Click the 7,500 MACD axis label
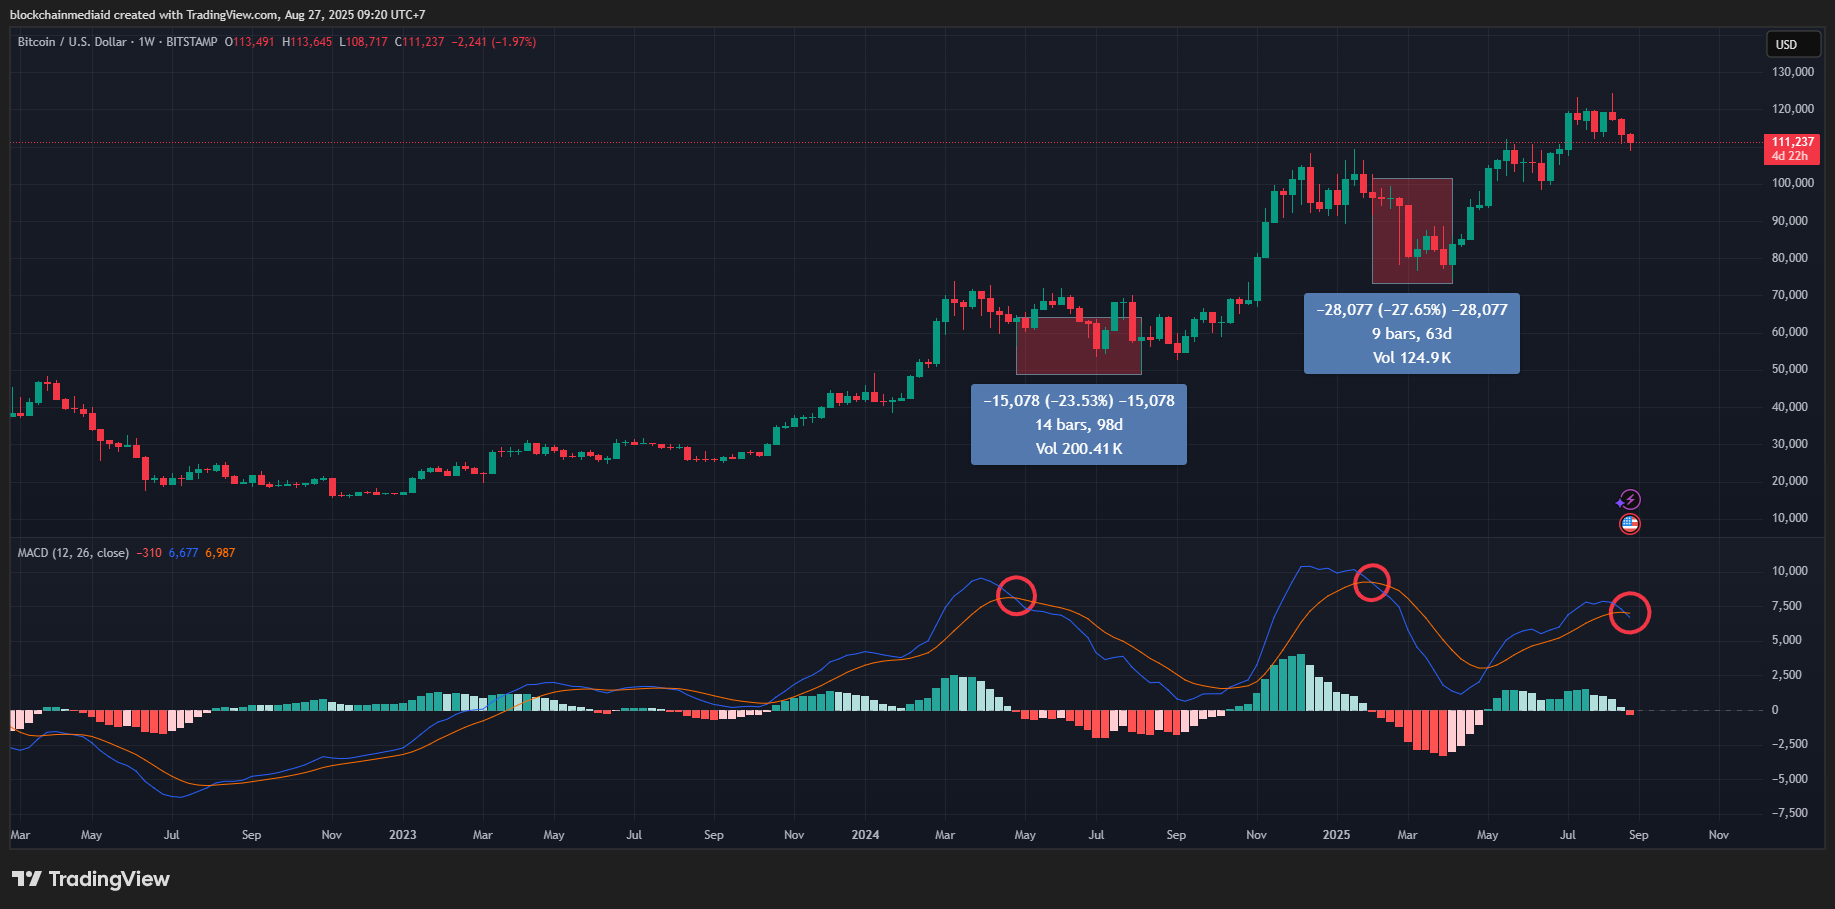Image resolution: width=1835 pixels, height=909 pixels. [x=1787, y=606]
